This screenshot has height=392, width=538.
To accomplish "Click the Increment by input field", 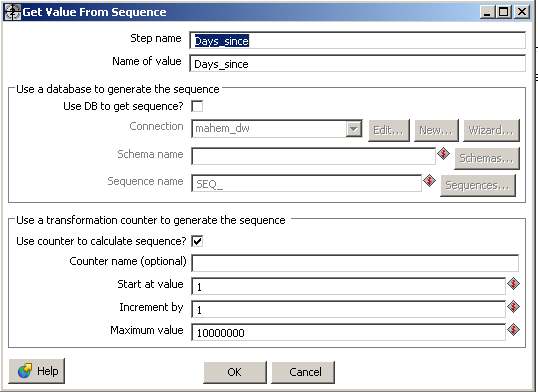I will point(348,309).
